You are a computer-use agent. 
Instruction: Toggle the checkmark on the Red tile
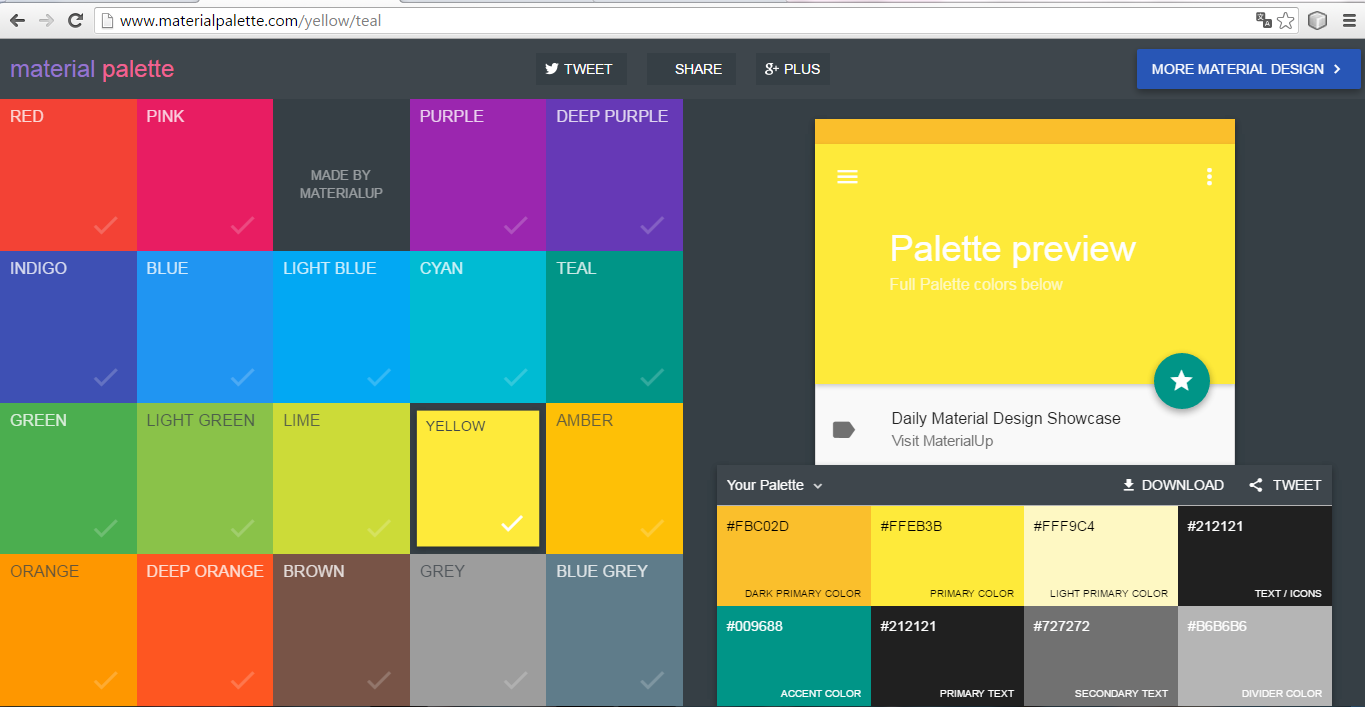[105, 226]
